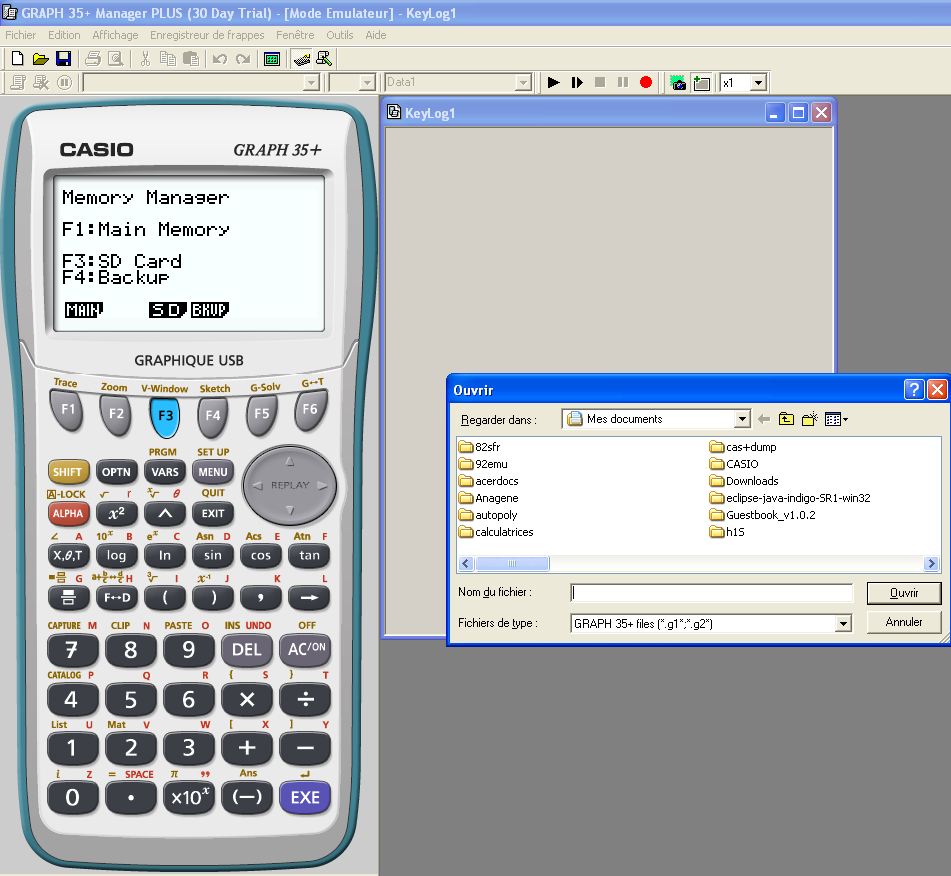Open the Edition menu
The height and width of the screenshot is (876, 951).
[x=64, y=35]
